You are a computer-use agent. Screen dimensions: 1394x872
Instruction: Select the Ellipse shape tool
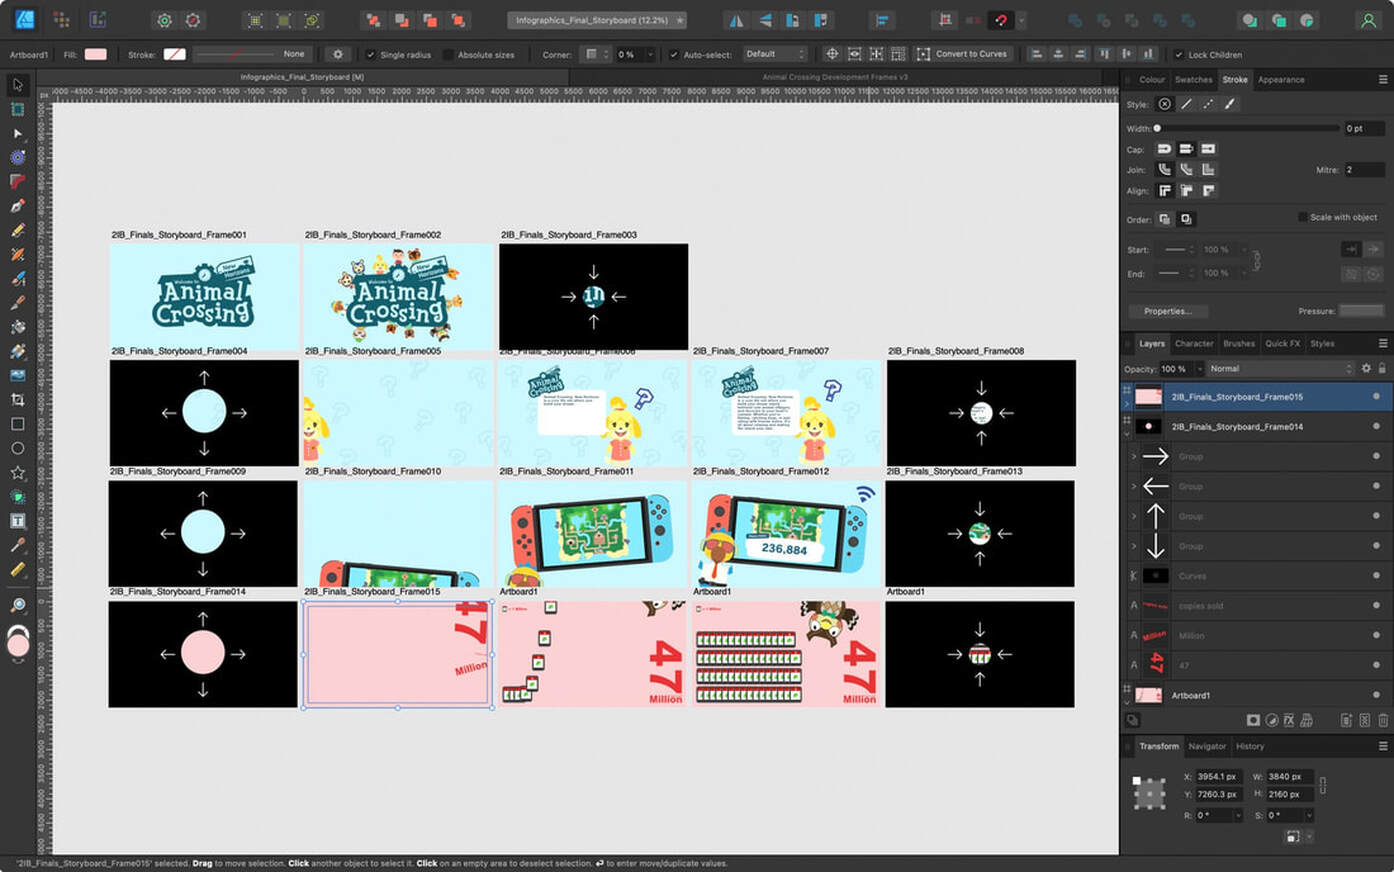[18, 448]
